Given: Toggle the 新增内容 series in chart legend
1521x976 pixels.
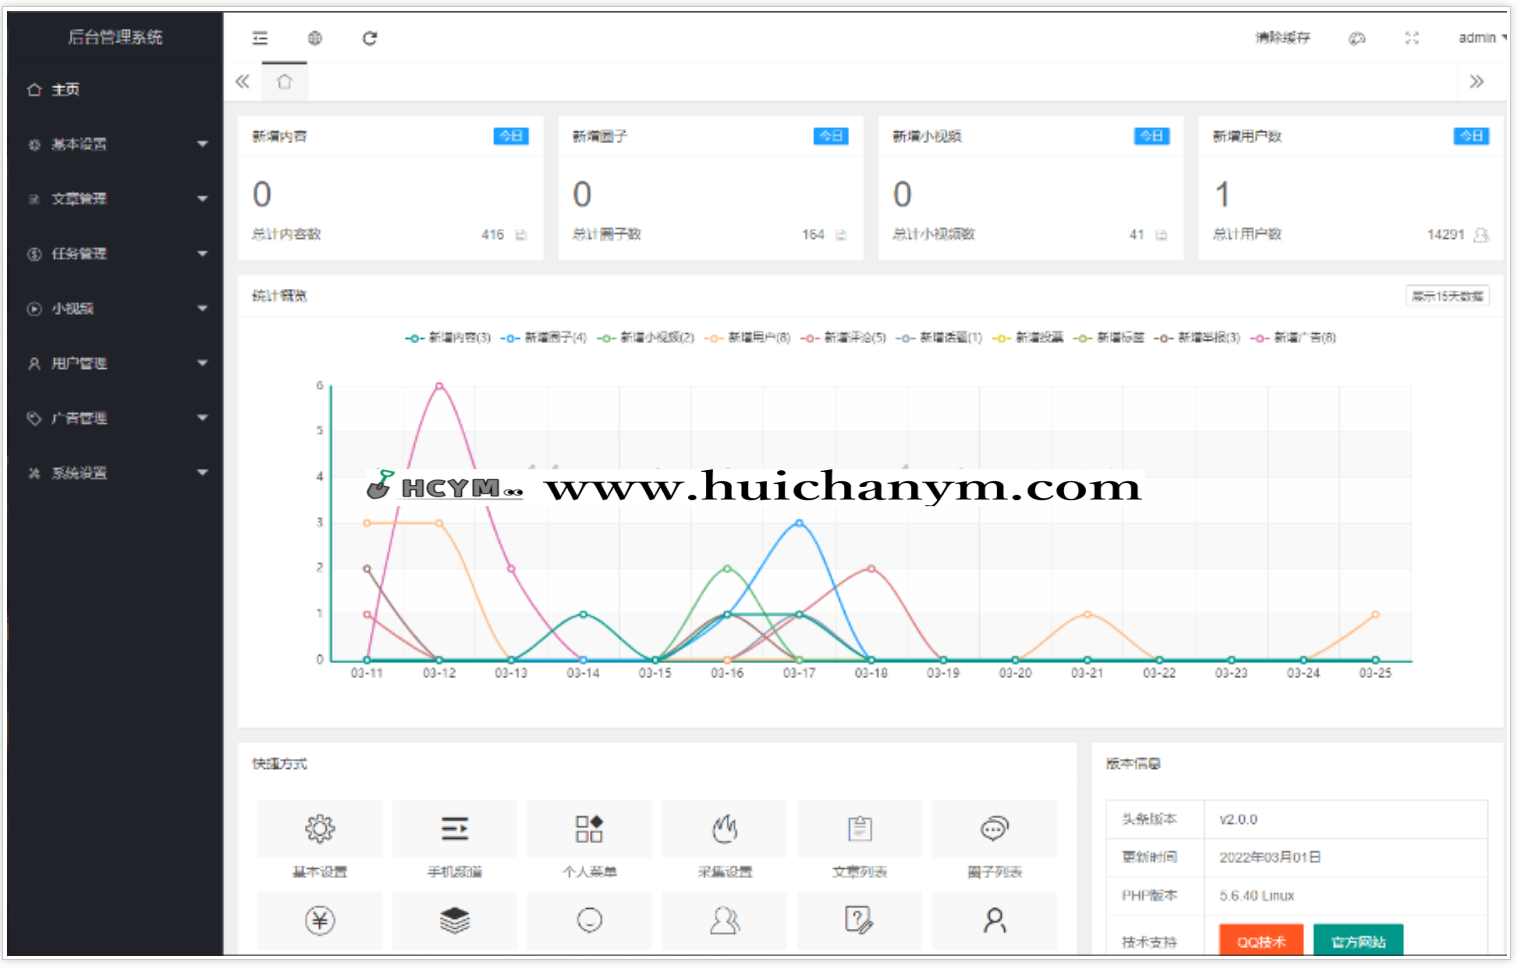Looking at the screenshot, I should click(449, 338).
